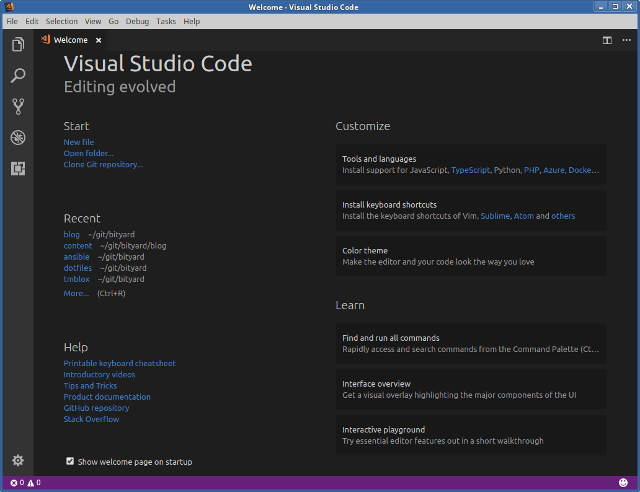The image size is (640, 492).
Task: Select the Interactive playground item
Action: [470, 435]
